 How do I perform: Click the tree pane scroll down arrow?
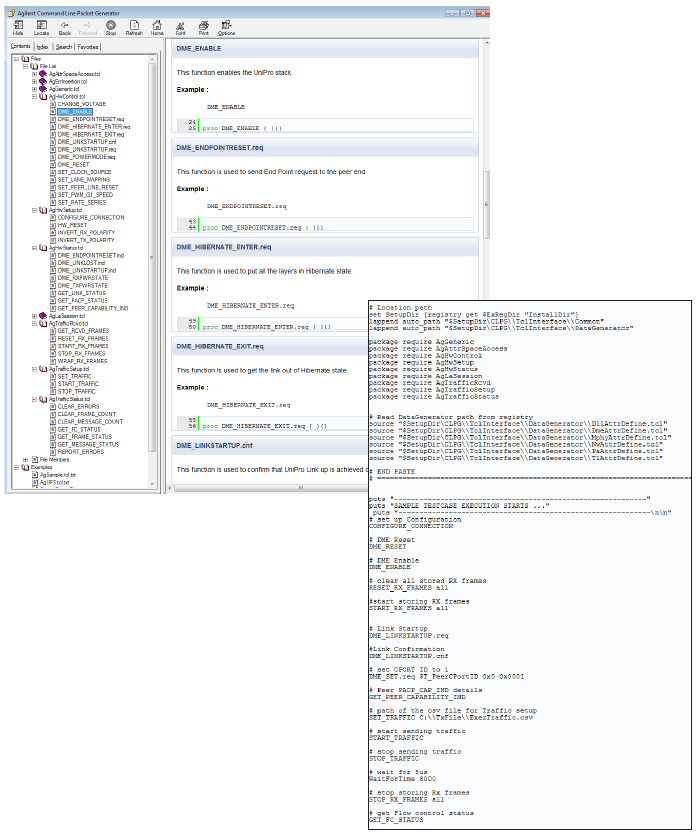(152, 484)
